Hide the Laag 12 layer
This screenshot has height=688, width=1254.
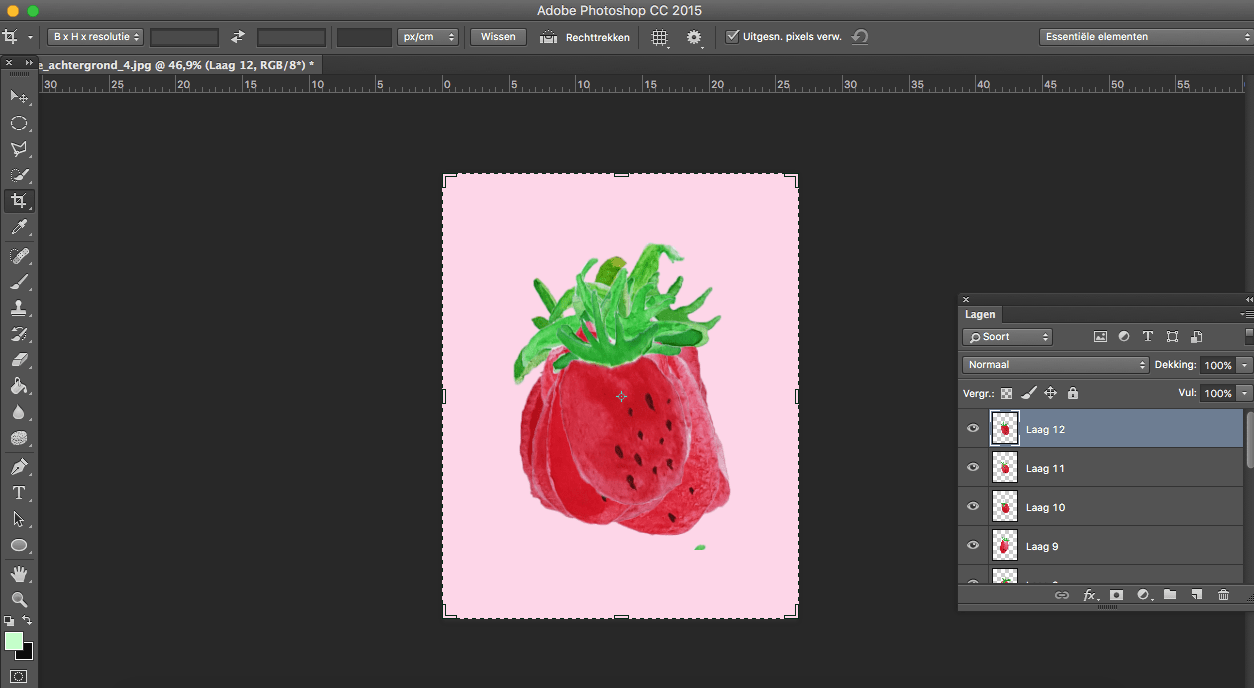[973, 429]
